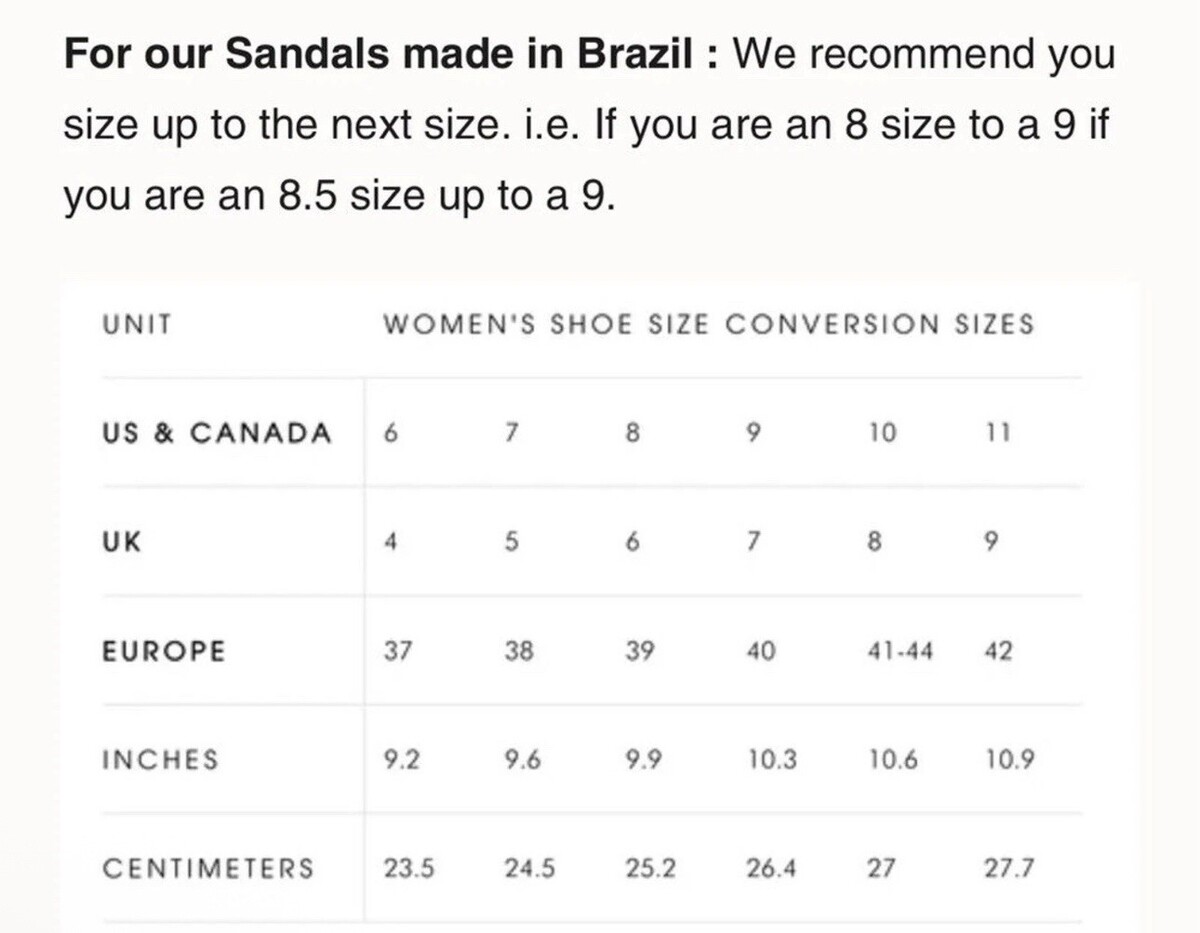
Task: Choose Europe size 37 cell
Action: (x=397, y=651)
